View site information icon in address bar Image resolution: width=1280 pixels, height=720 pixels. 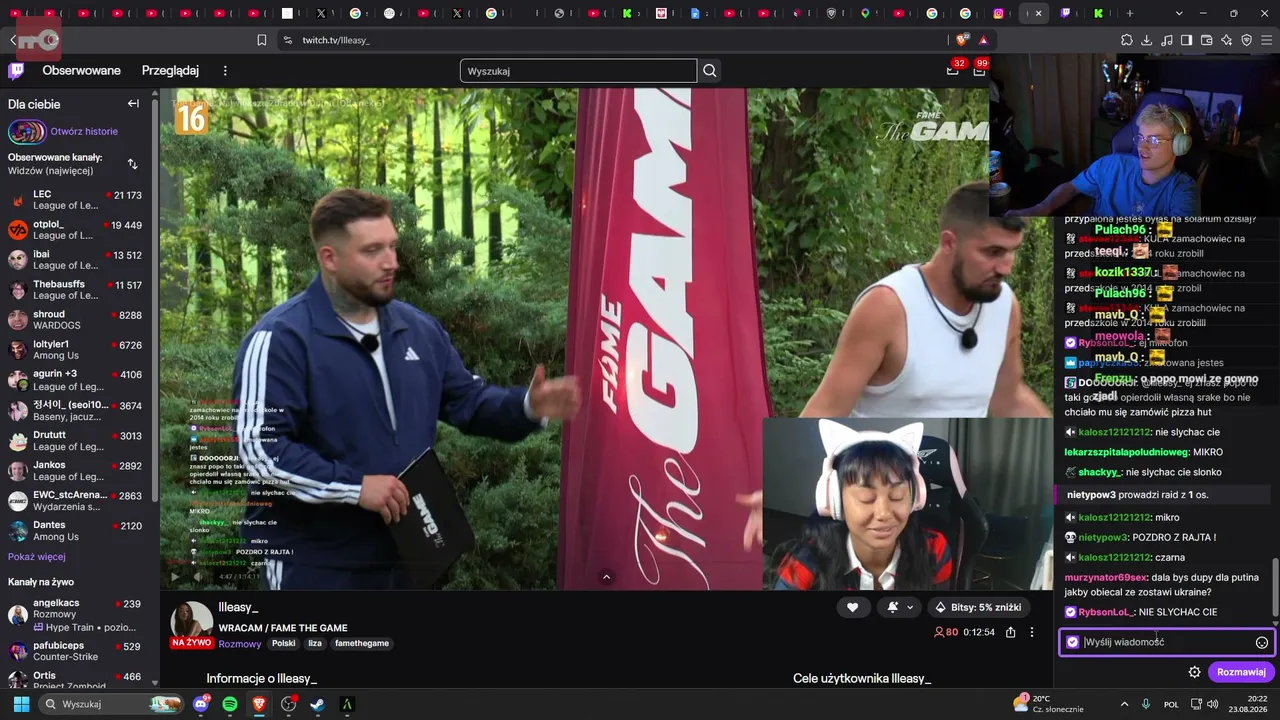[x=288, y=40]
